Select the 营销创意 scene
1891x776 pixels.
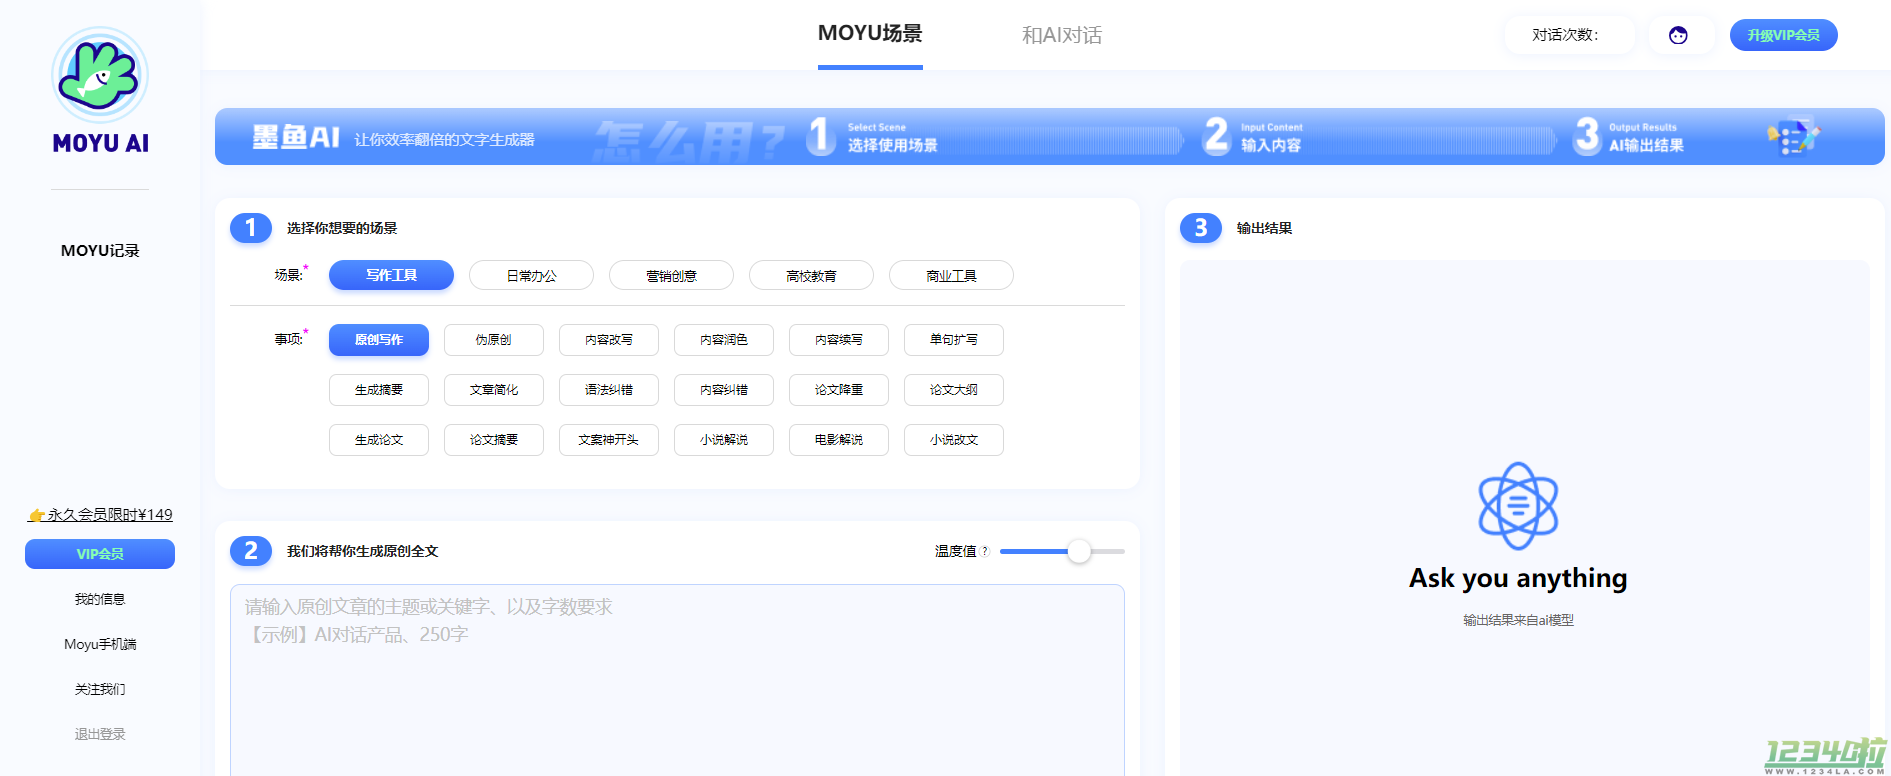(671, 275)
